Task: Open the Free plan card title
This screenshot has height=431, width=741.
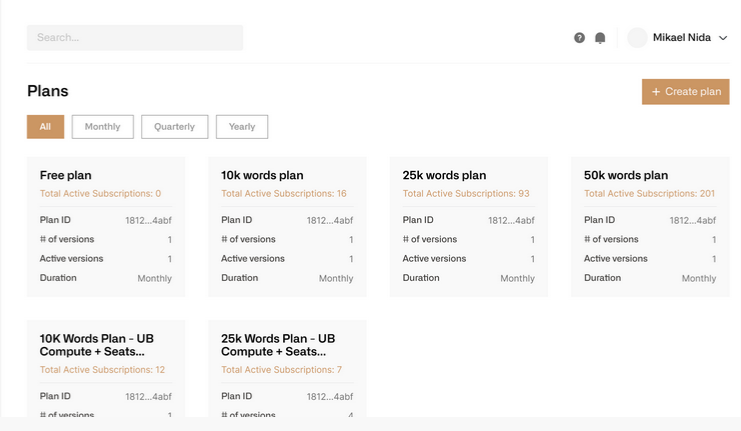Action: click(x=66, y=175)
